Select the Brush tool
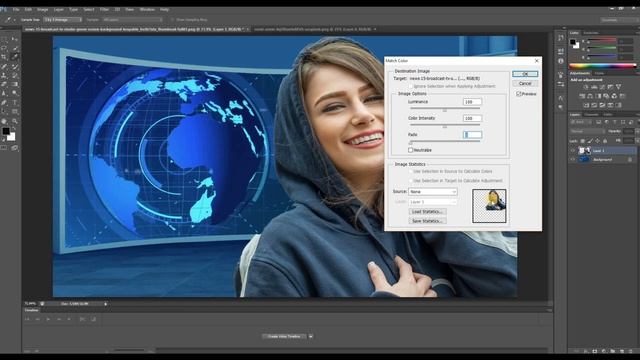640x360 pixels. 15,66
